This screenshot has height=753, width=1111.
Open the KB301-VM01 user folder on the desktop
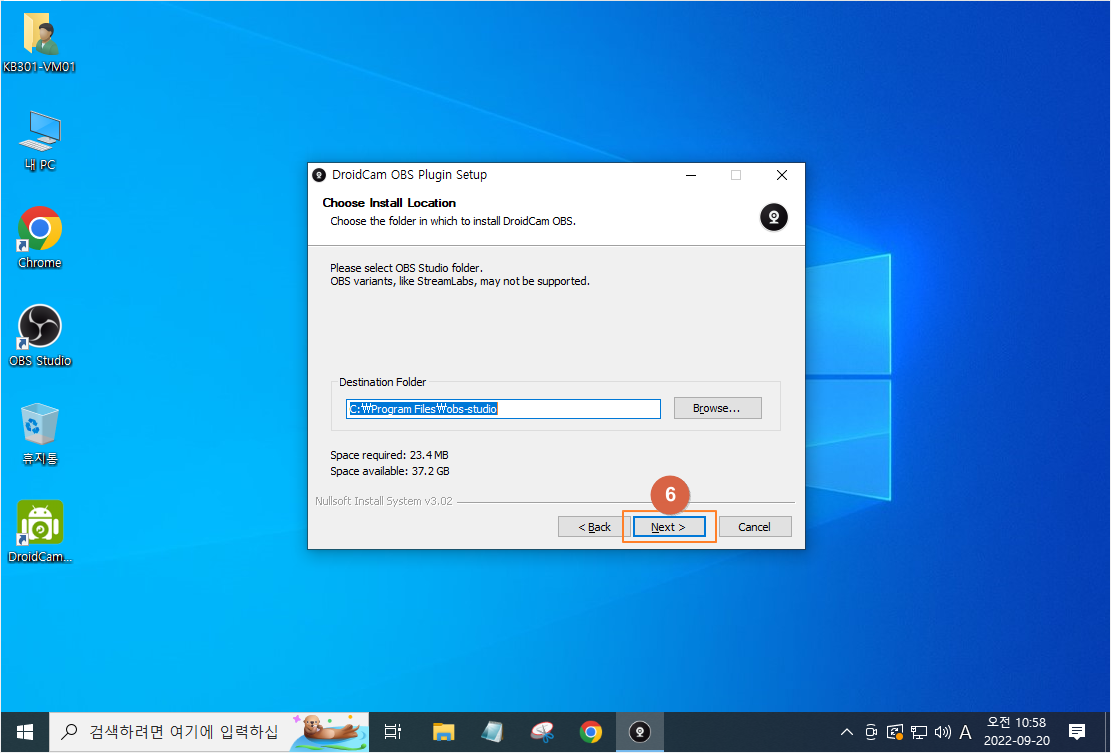[x=39, y=44]
